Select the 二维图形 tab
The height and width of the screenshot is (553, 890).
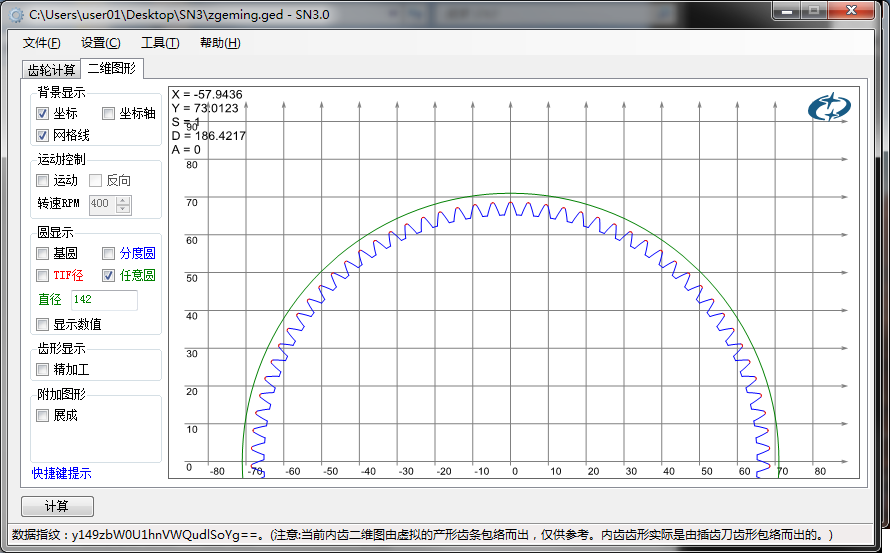pos(112,68)
